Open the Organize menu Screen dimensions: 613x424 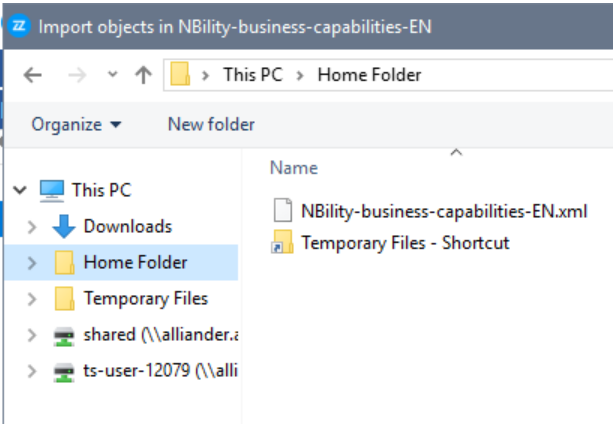pyautogui.click(x=76, y=125)
